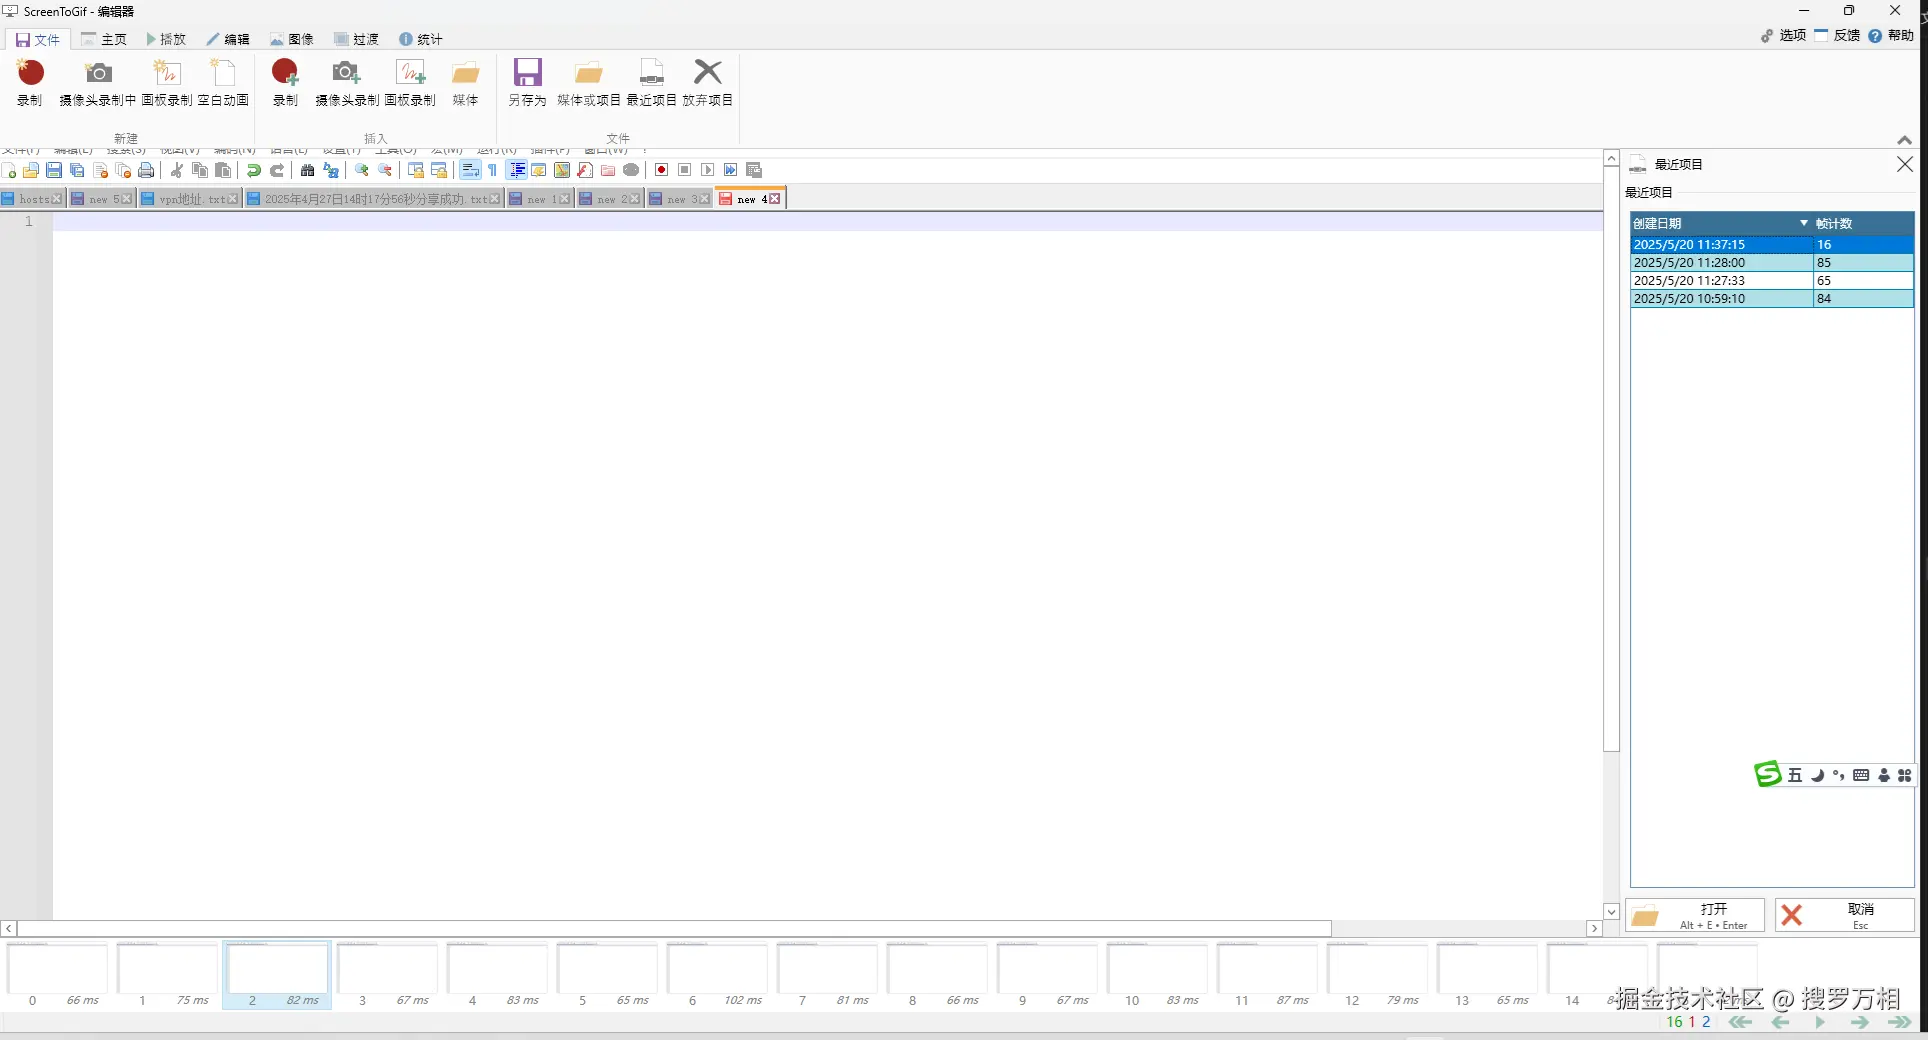
Task: Open 选项 options at top right
Action: point(1783,35)
